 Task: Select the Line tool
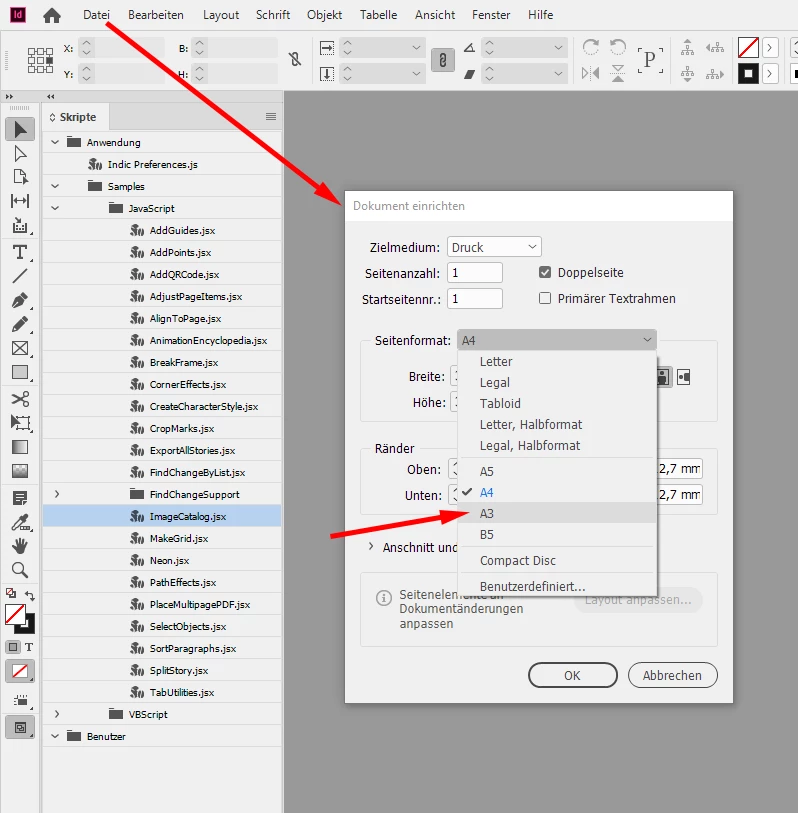coord(20,276)
